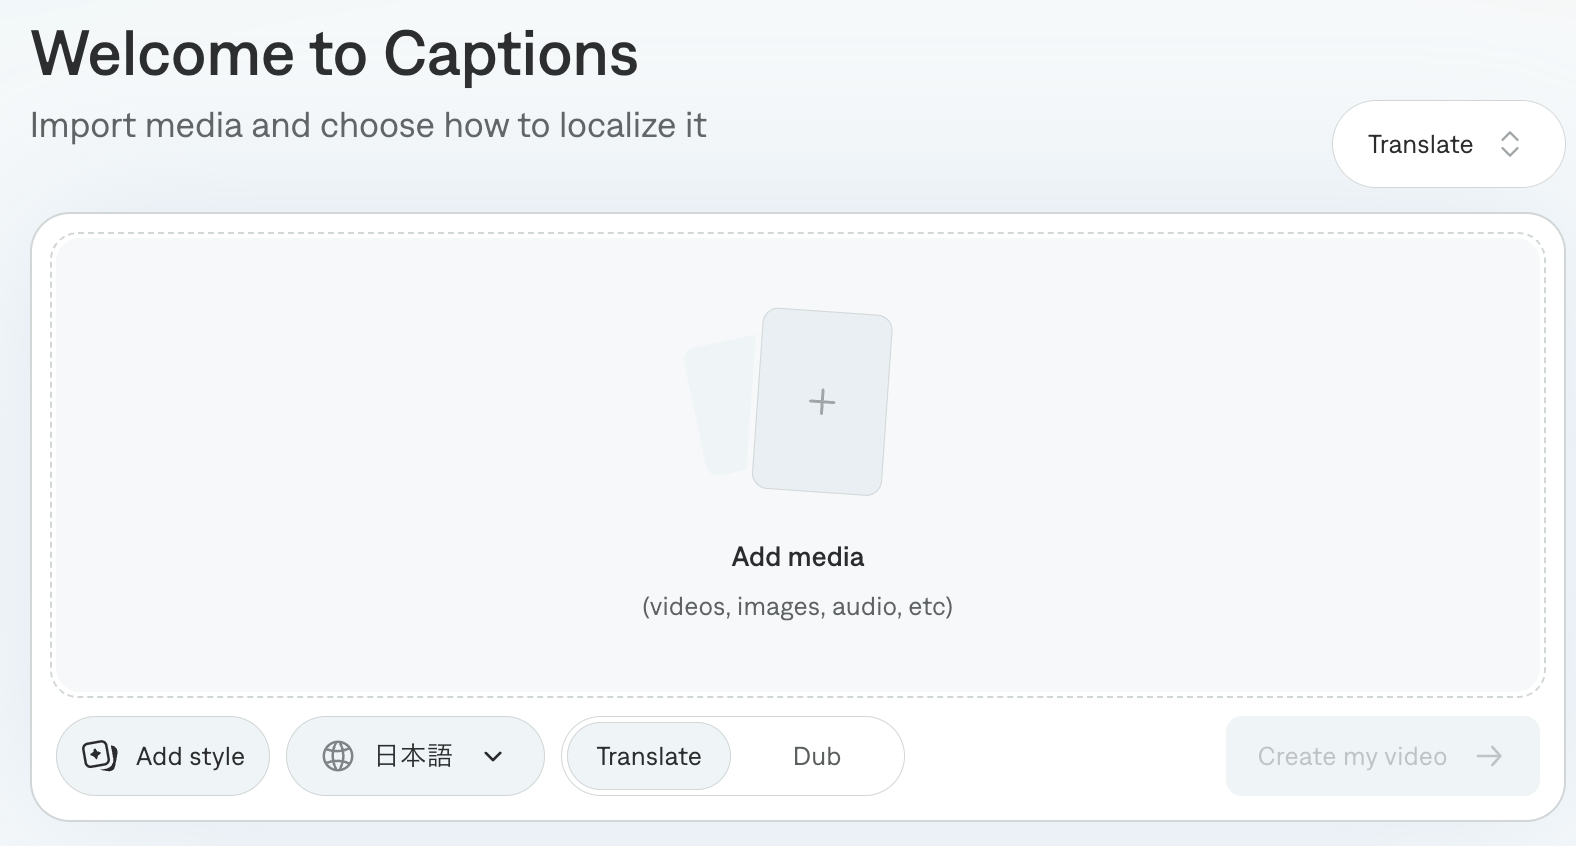Open the 日本語 language dropdown
Viewport: 1576px width, 846px height.
pos(415,756)
